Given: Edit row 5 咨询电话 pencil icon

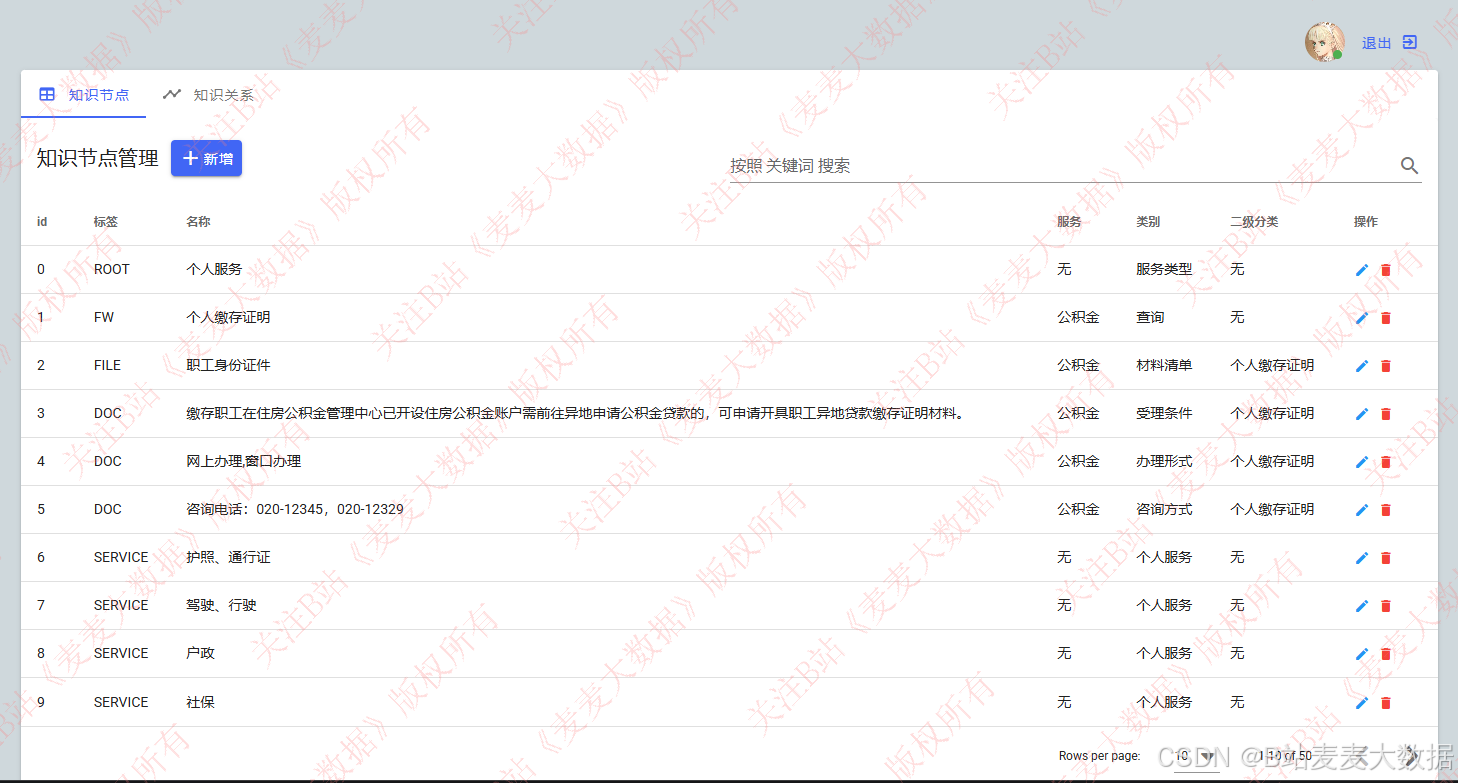Looking at the screenshot, I should [x=1361, y=510].
